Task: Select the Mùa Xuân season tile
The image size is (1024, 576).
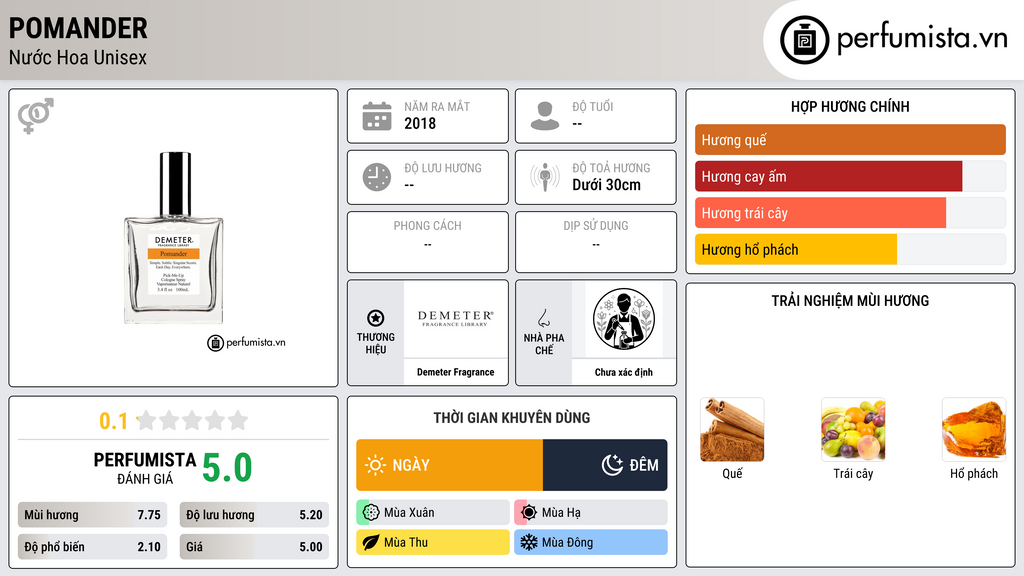Action: [x=433, y=513]
